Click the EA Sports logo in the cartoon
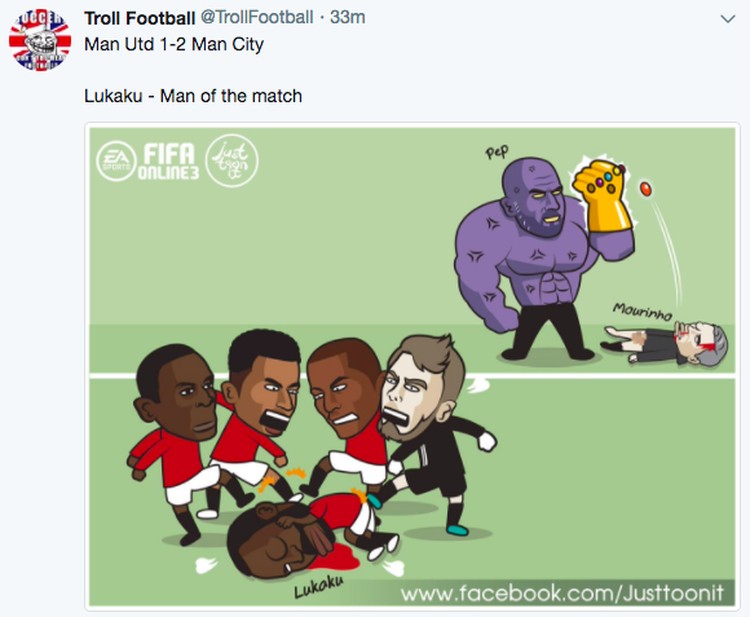 [x=116, y=161]
